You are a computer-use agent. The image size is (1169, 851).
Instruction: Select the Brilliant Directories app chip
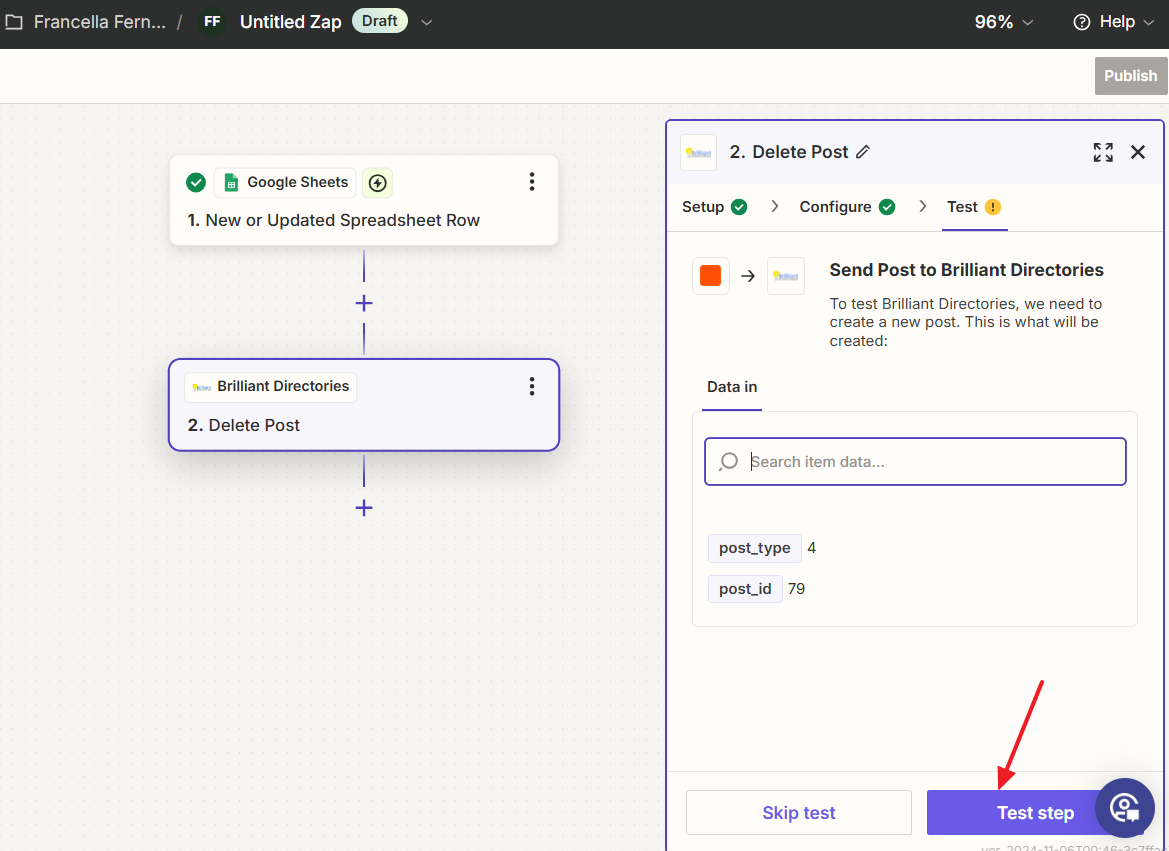pos(271,386)
